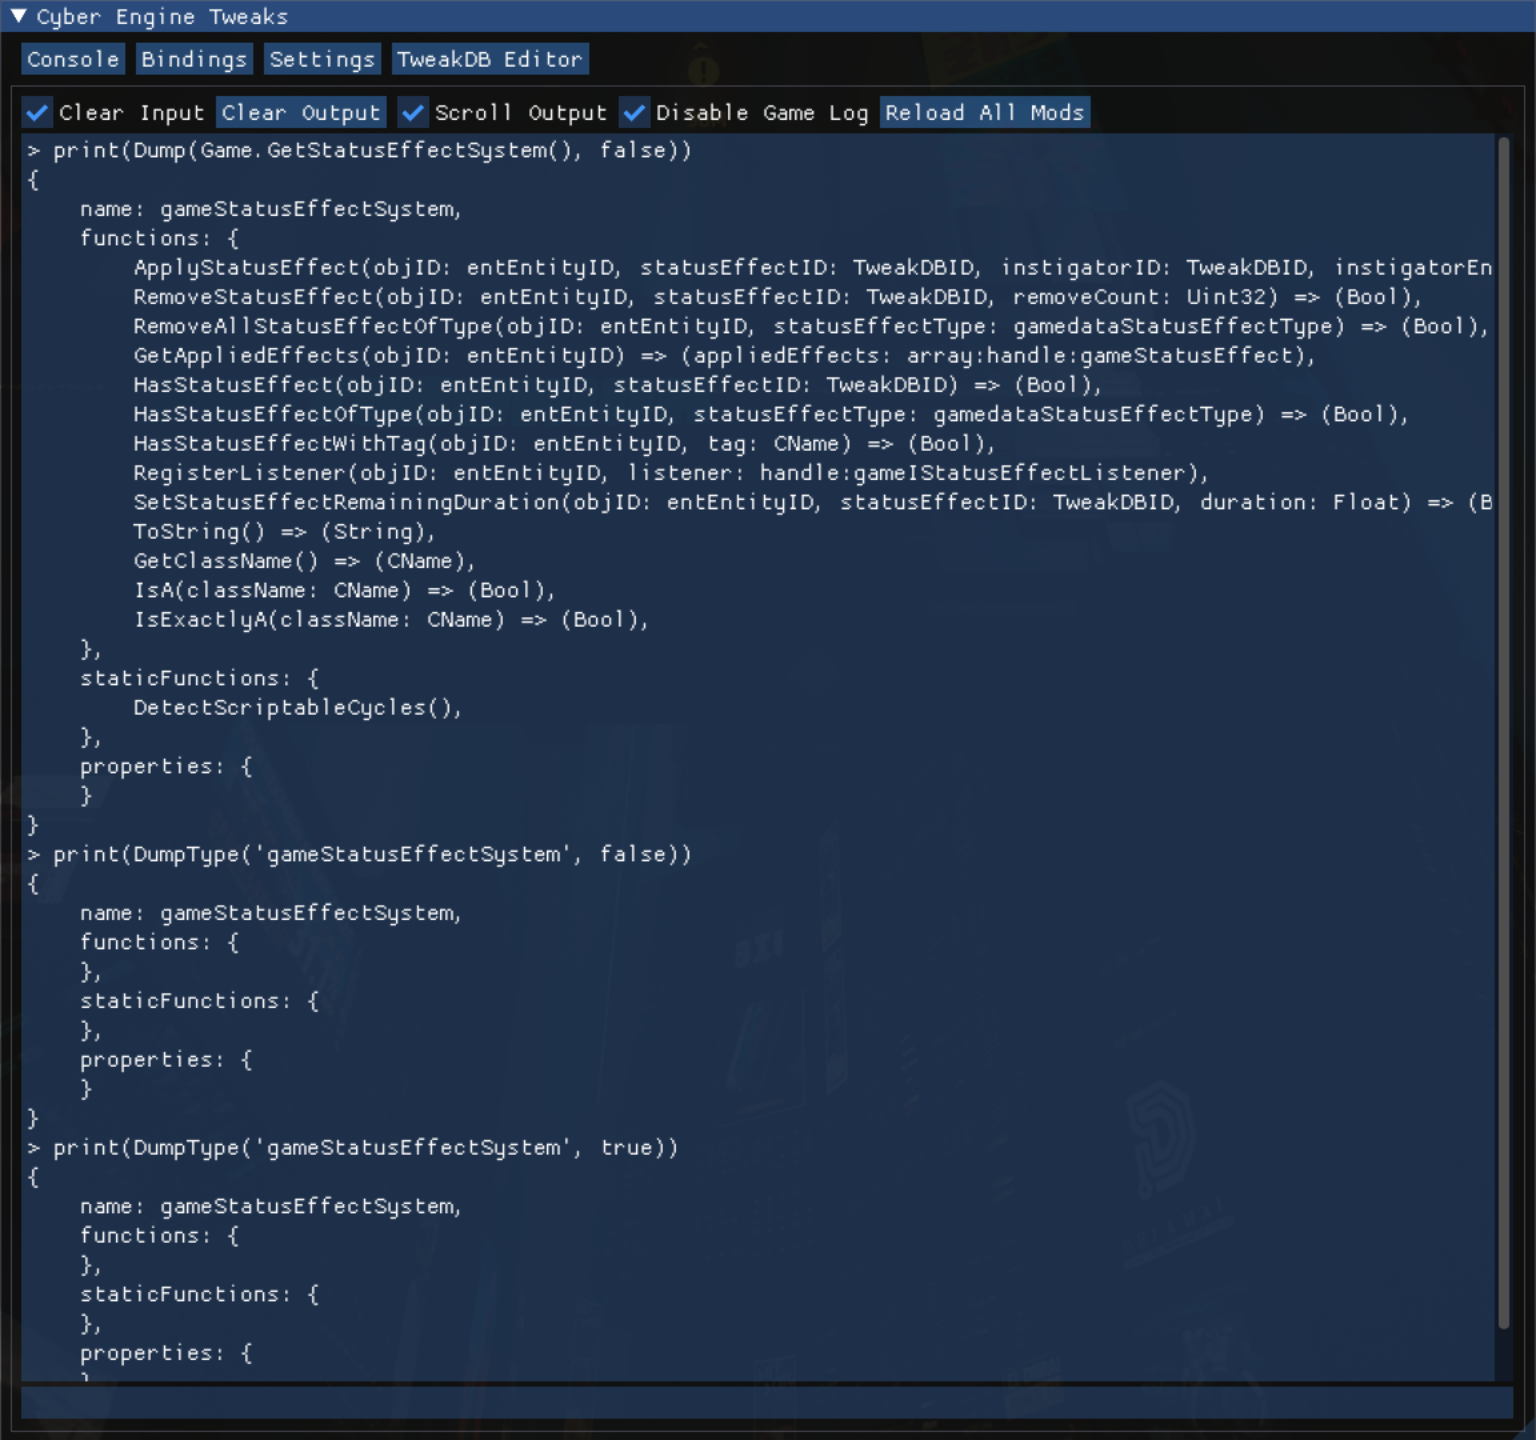The width and height of the screenshot is (1536, 1440).
Task: Click the RegisterListener entry in the output
Action: (400, 473)
